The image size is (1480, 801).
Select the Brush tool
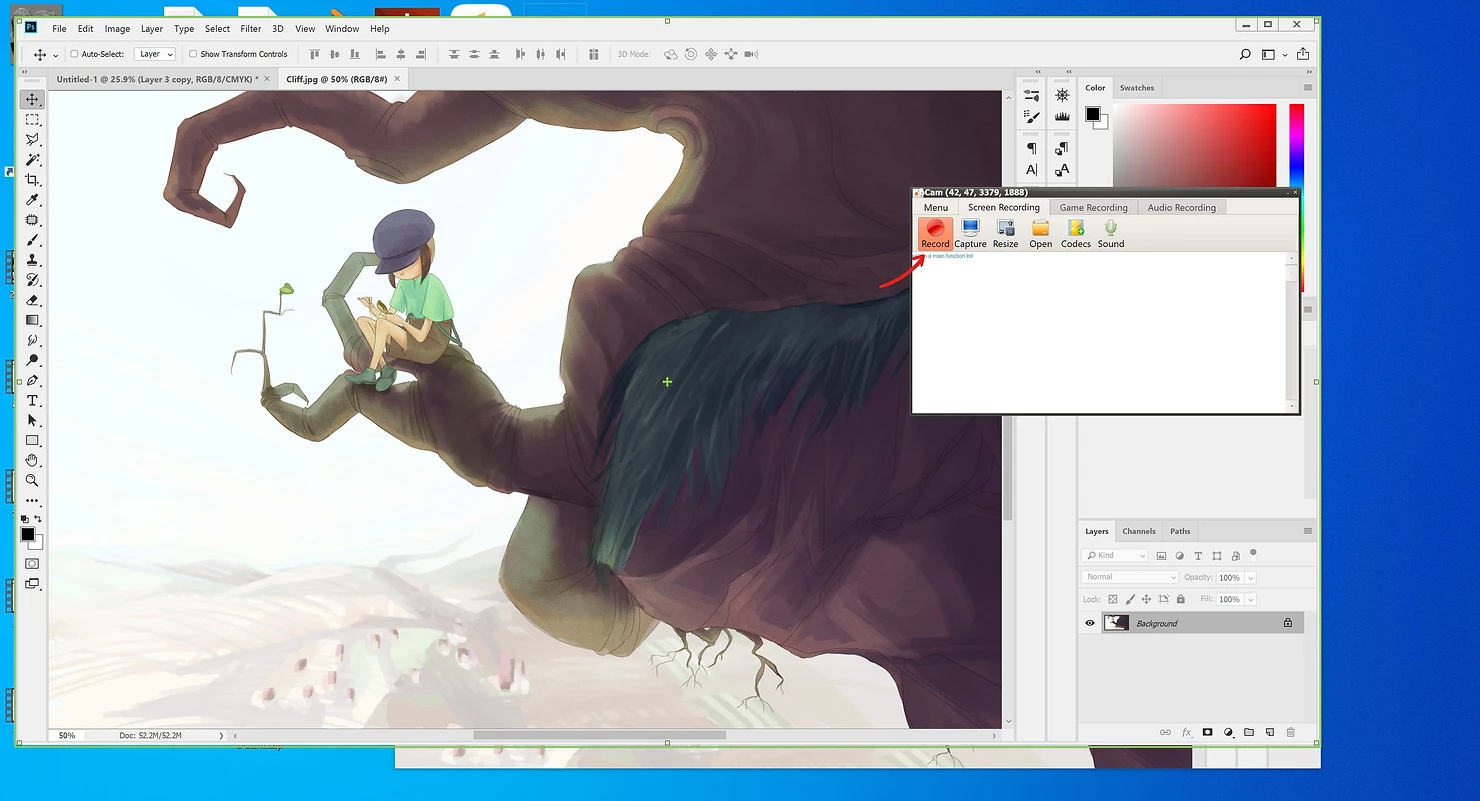pyautogui.click(x=32, y=240)
